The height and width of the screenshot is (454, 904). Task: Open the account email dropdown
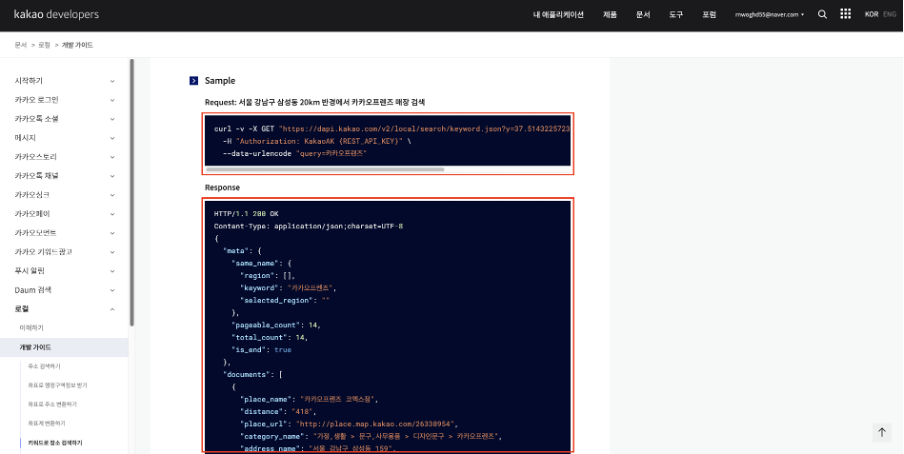pos(769,15)
